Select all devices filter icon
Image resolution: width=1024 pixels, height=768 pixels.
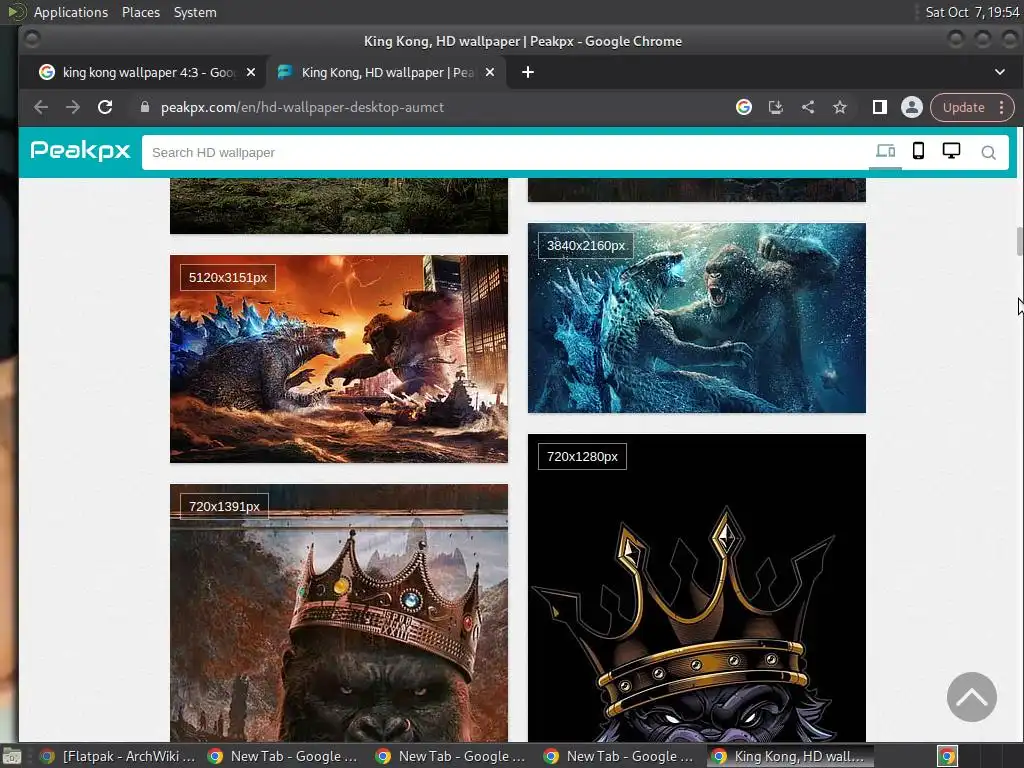pos(885,152)
